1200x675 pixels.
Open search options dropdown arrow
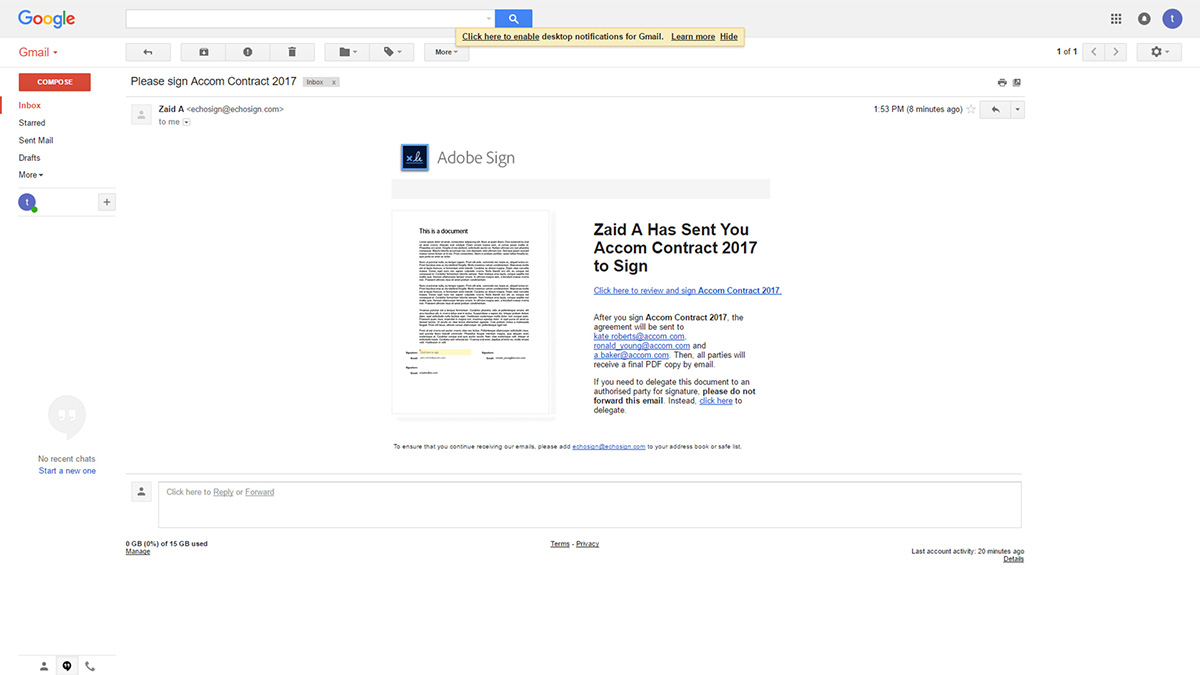click(x=489, y=18)
